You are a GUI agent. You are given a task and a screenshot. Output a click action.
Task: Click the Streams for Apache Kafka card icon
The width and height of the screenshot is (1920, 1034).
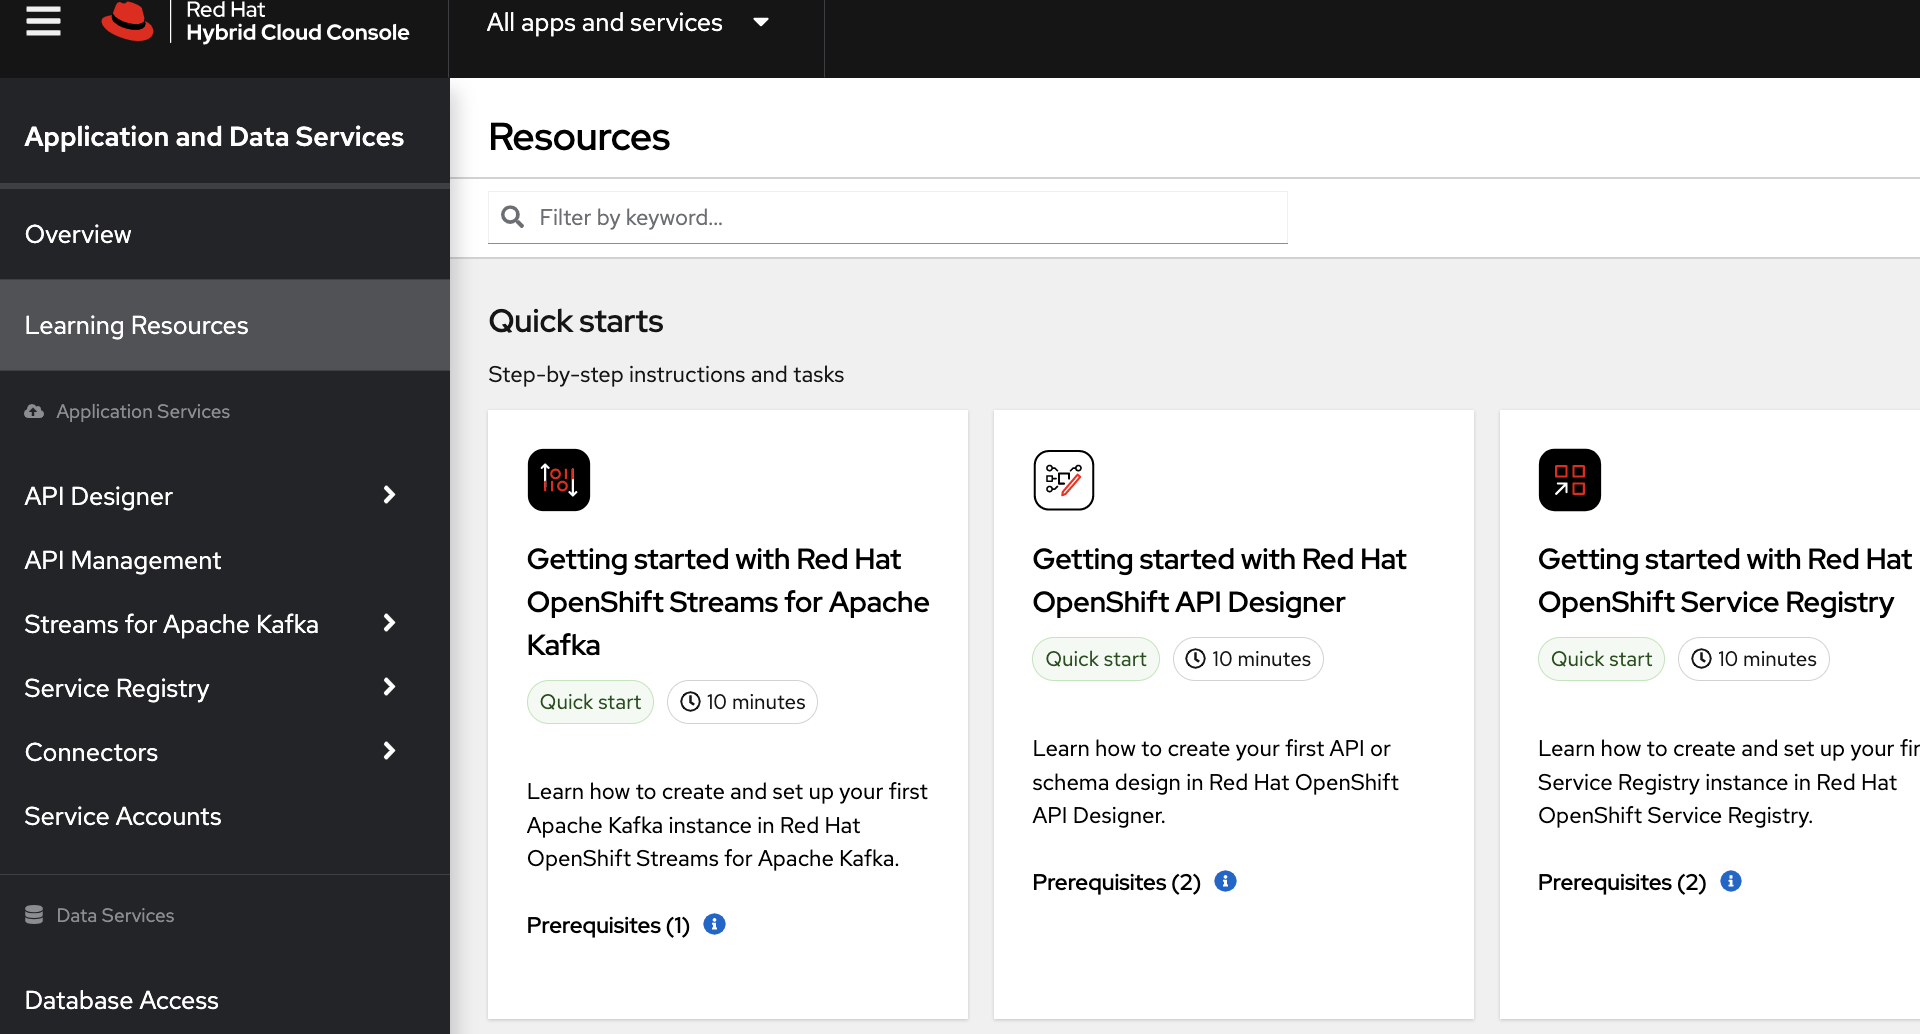[559, 480]
